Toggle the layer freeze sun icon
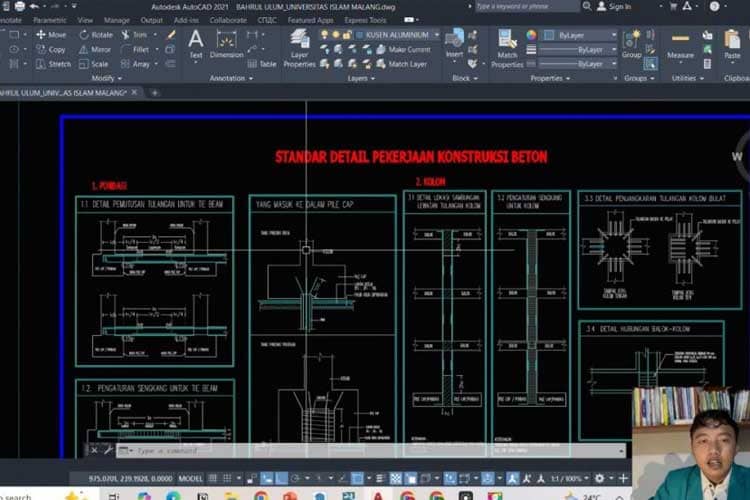The width and height of the screenshot is (750, 500). [336, 34]
